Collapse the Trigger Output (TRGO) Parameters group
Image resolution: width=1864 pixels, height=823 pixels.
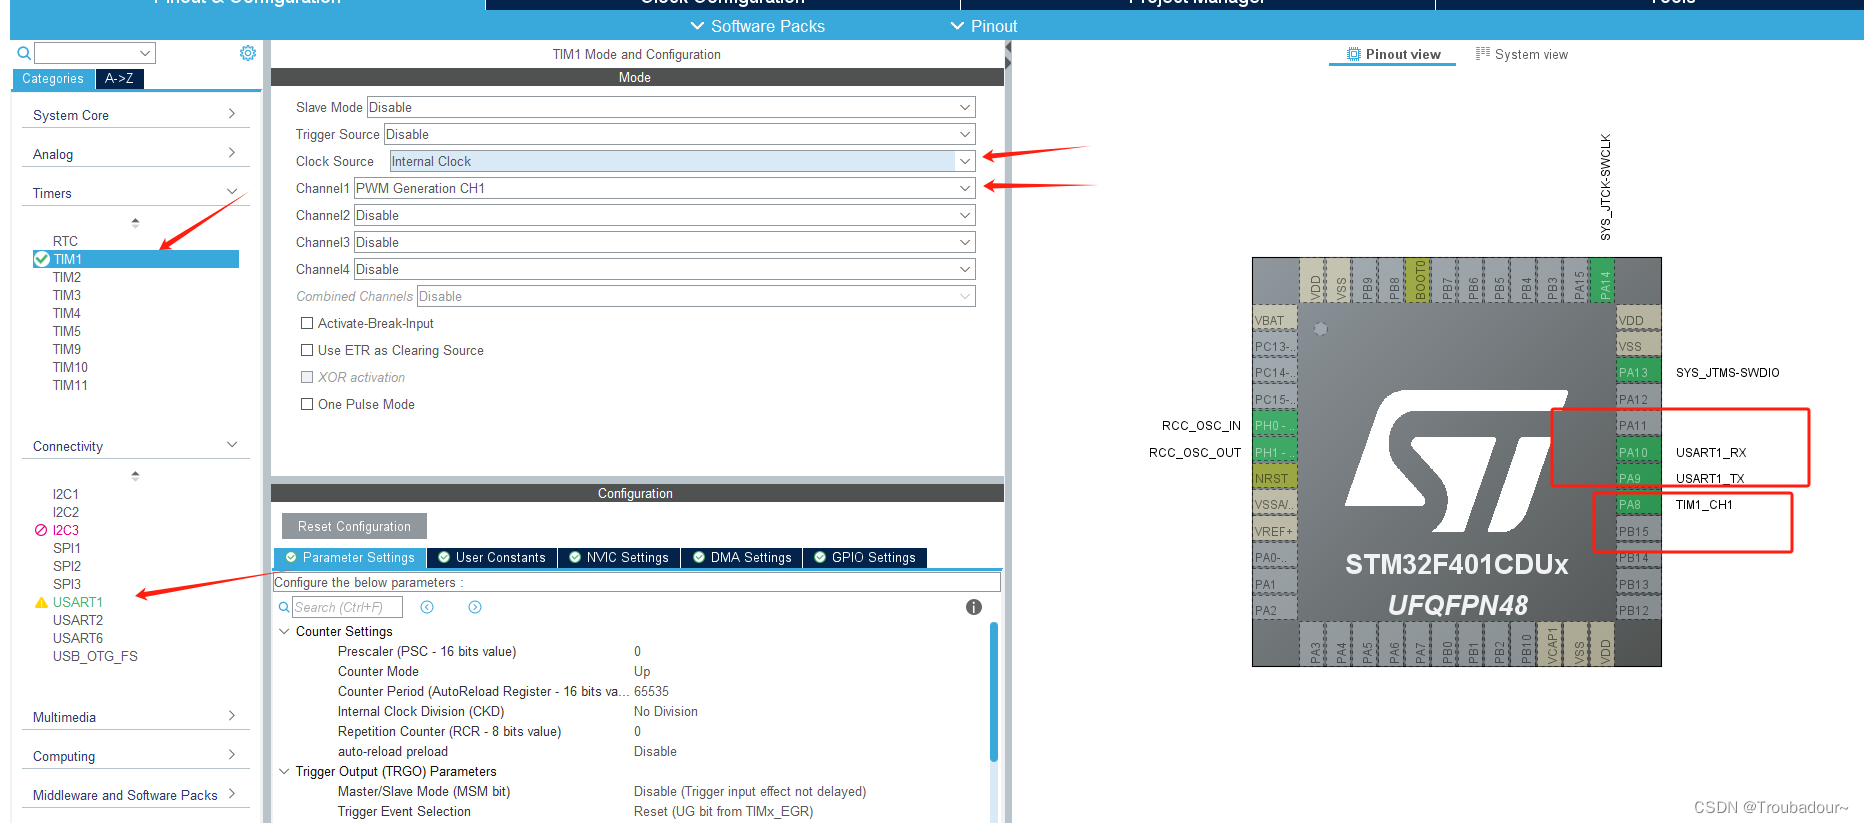(x=284, y=771)
